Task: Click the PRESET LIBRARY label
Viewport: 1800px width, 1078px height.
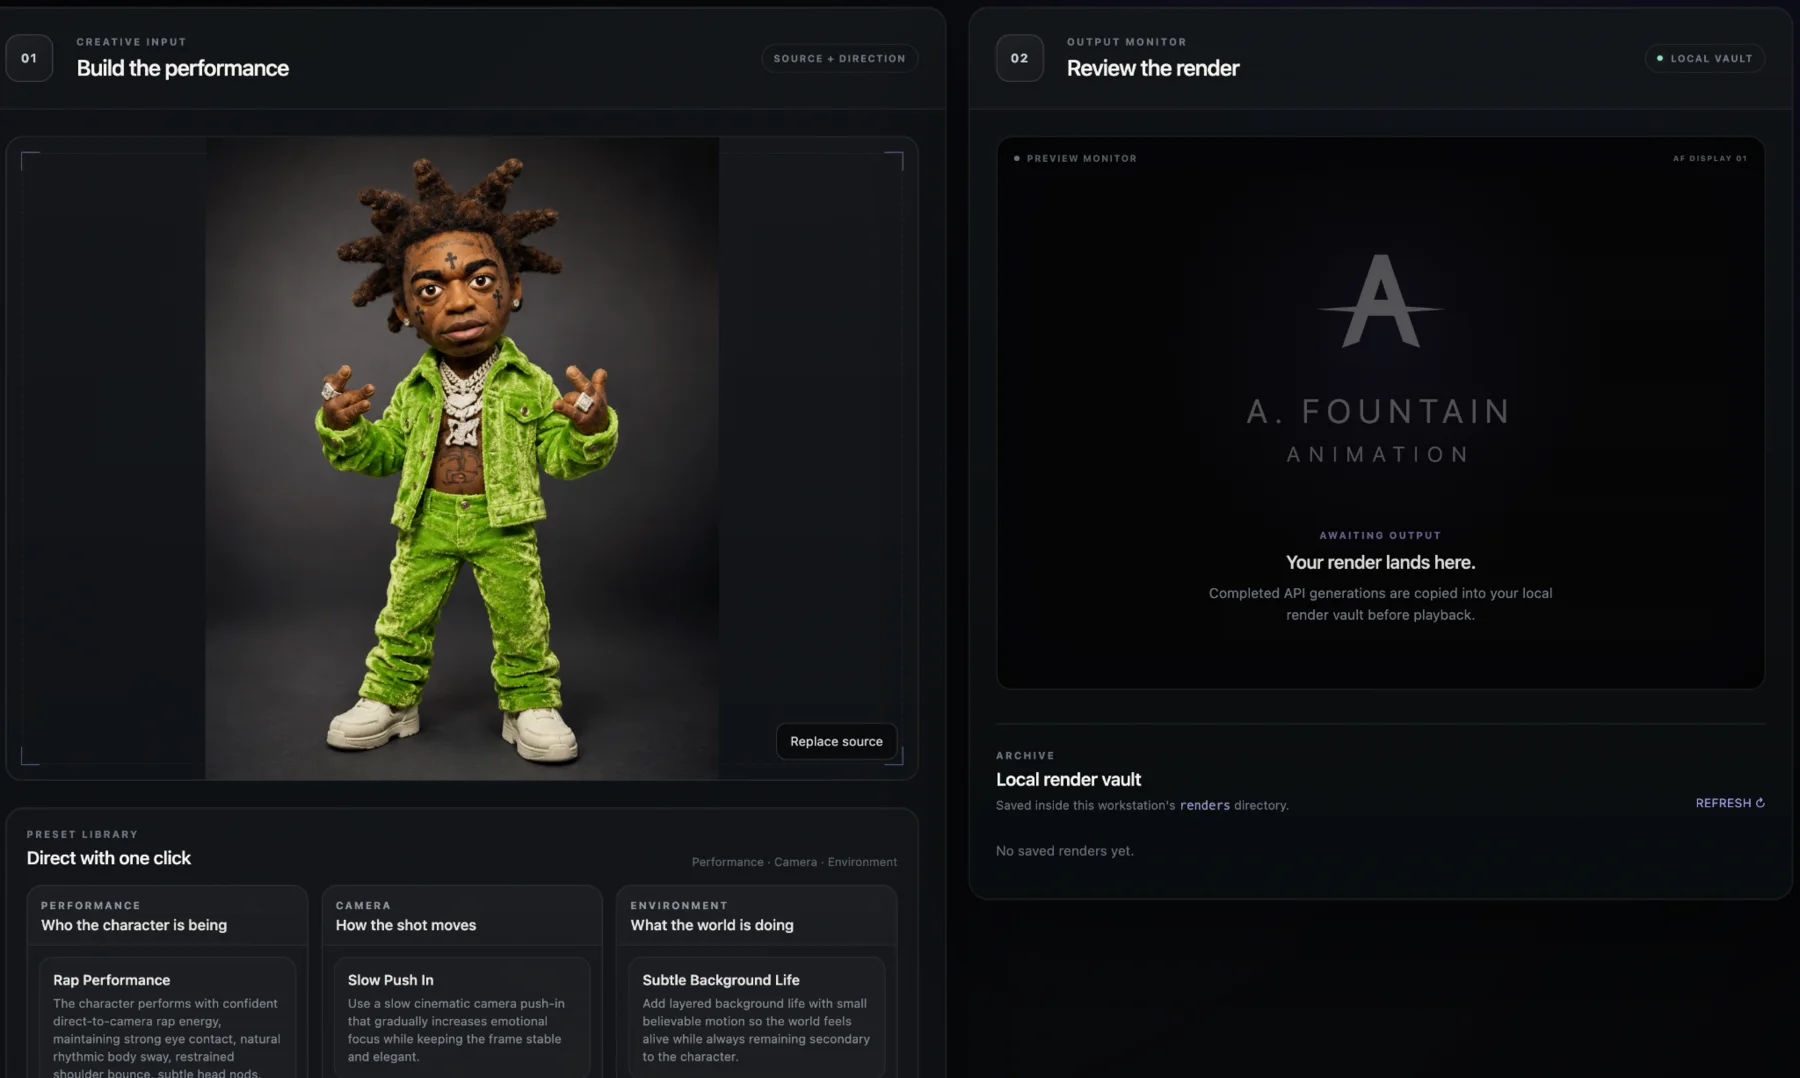Action: click(82, 834)
